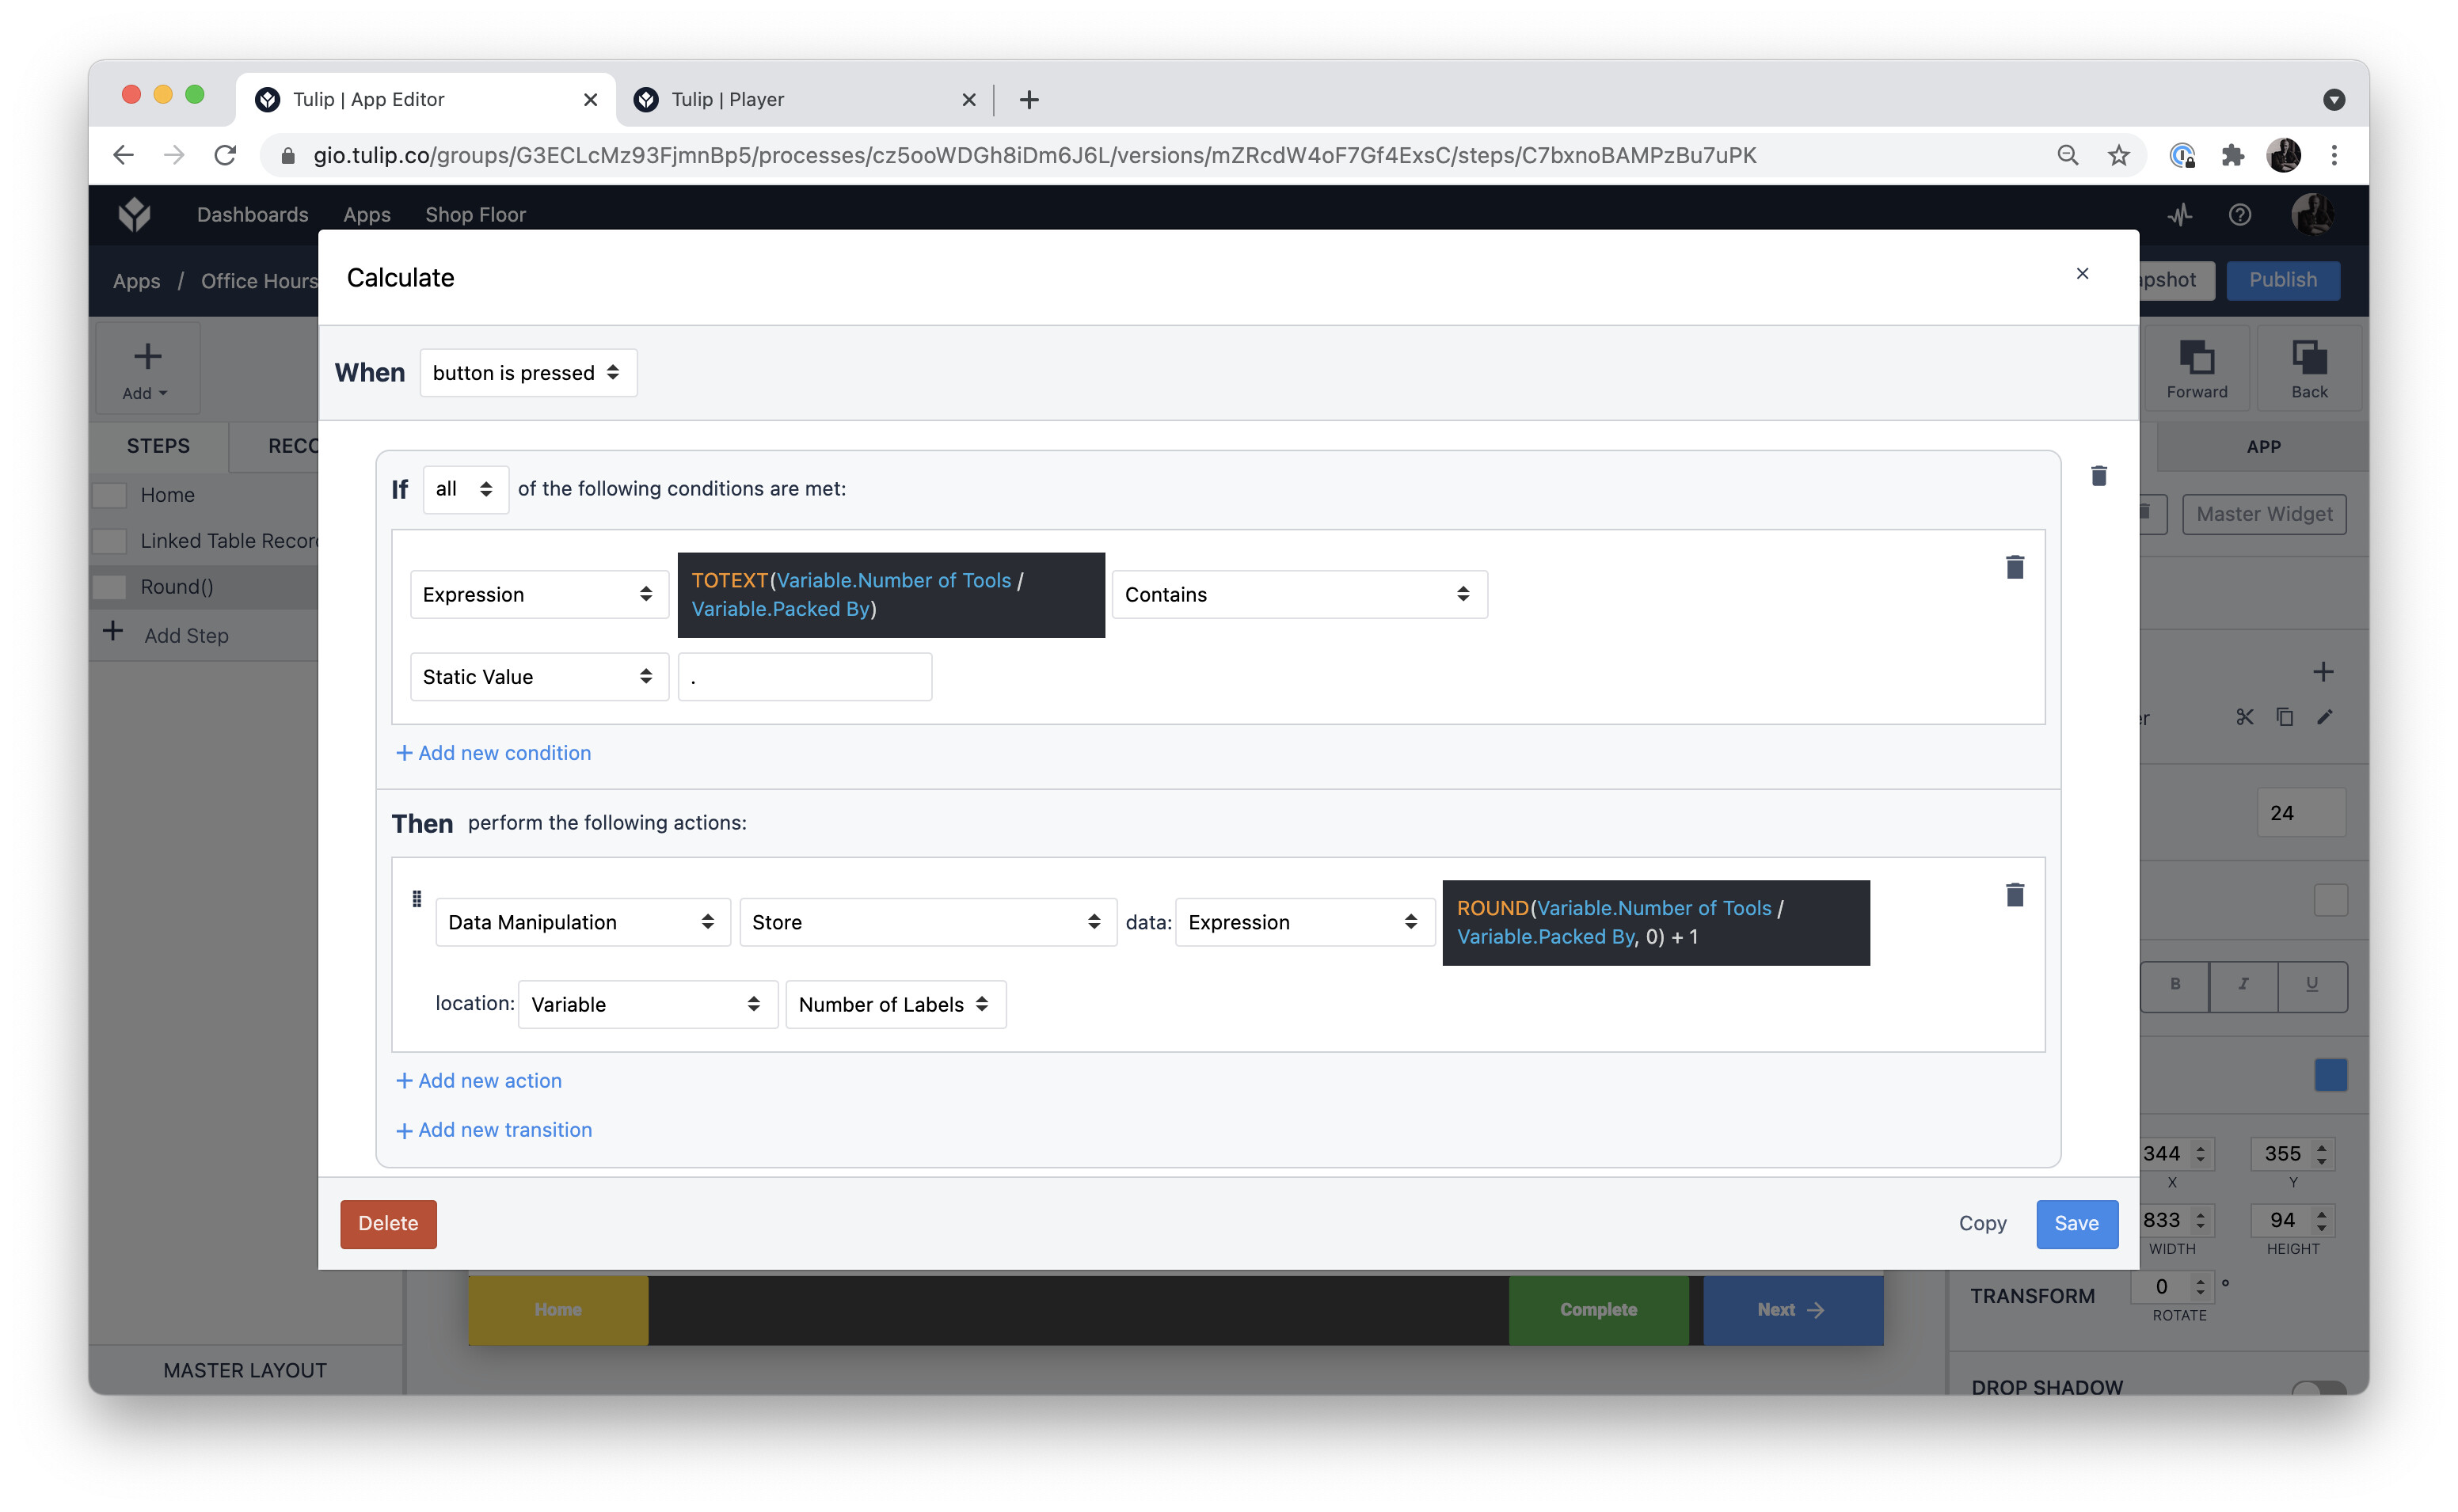Open Shop Floor menu
The width and height of the screenshot is (2458, 1512).
475,215
